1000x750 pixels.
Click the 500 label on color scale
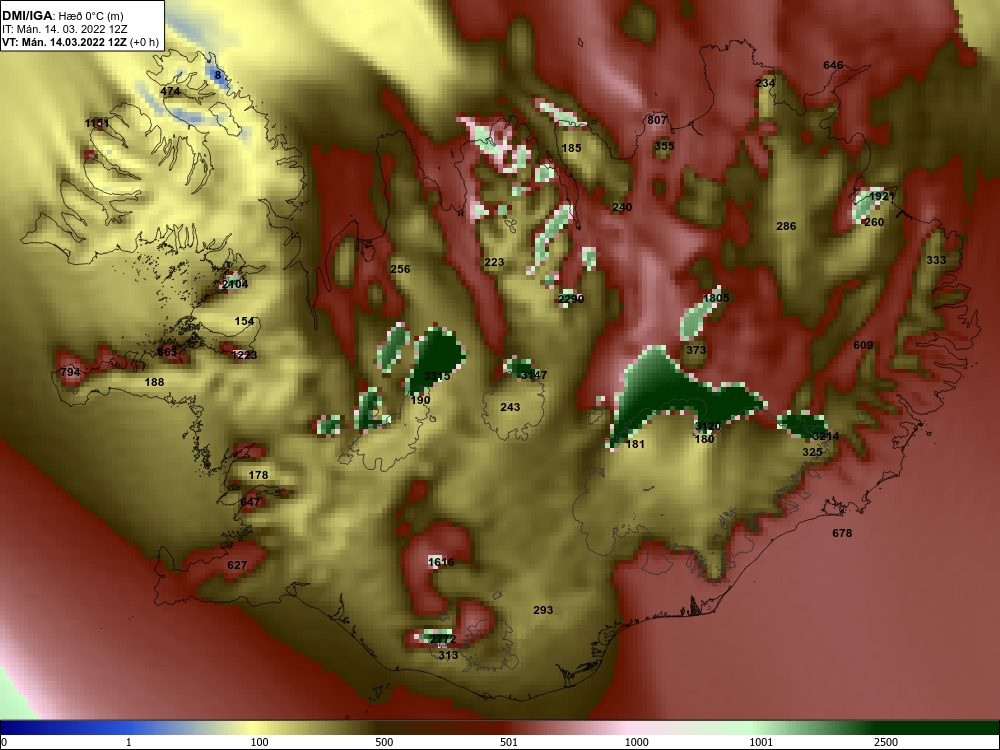click(x=385, y=742)
